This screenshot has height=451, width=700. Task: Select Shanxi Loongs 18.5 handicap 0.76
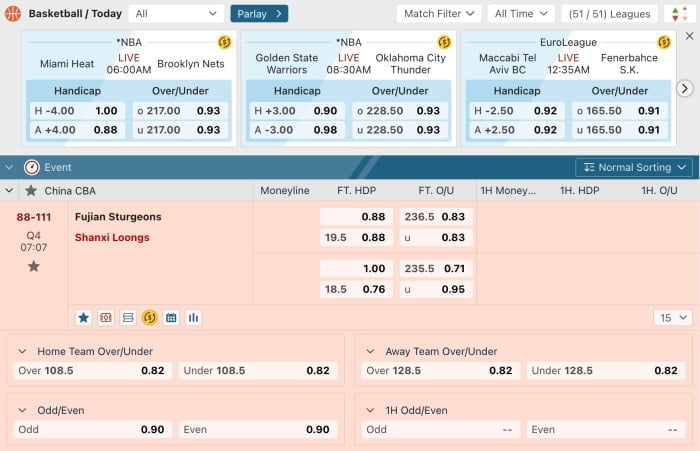click(356, 289)
